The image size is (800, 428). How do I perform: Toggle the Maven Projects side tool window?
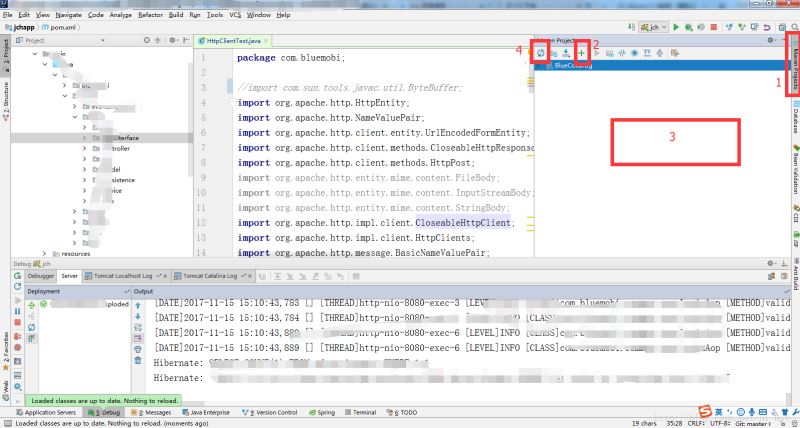click(x=794, y=69)
